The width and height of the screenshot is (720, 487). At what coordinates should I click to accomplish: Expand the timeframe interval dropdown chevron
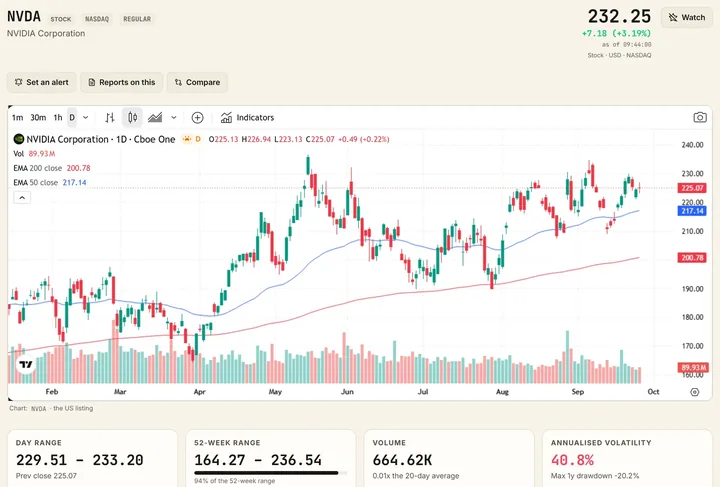85,118
